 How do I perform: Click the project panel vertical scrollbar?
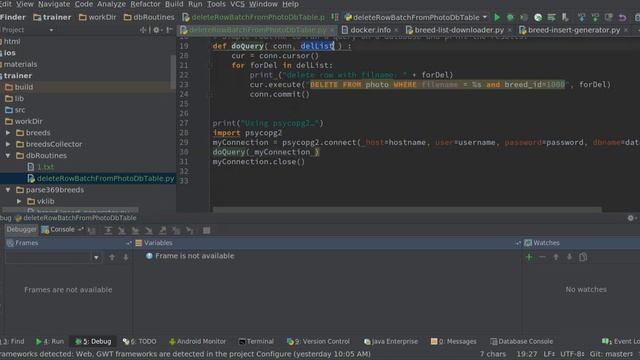coord(173,71)
